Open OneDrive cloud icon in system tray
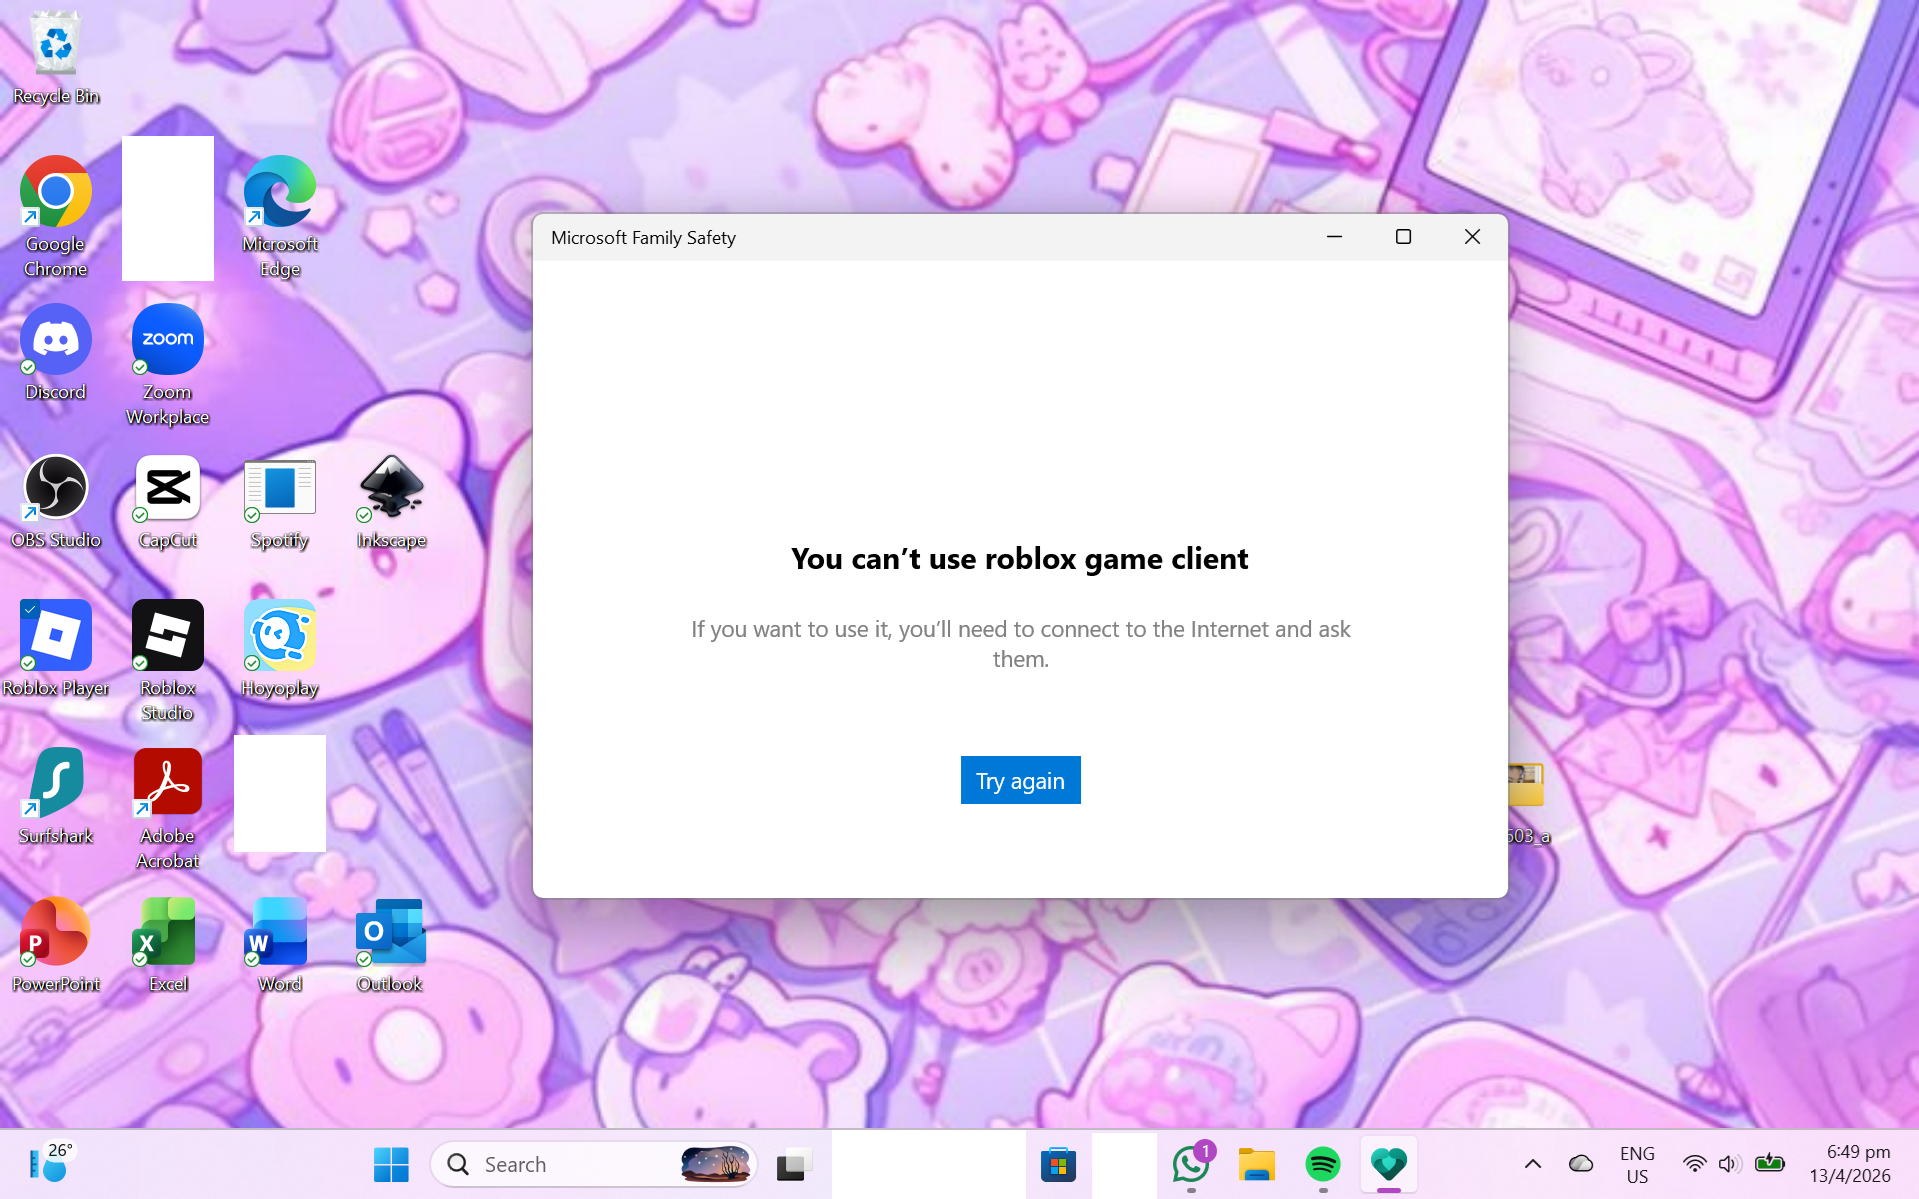Screen dimensions: 1919x1199 (x=1581, y=1164)
